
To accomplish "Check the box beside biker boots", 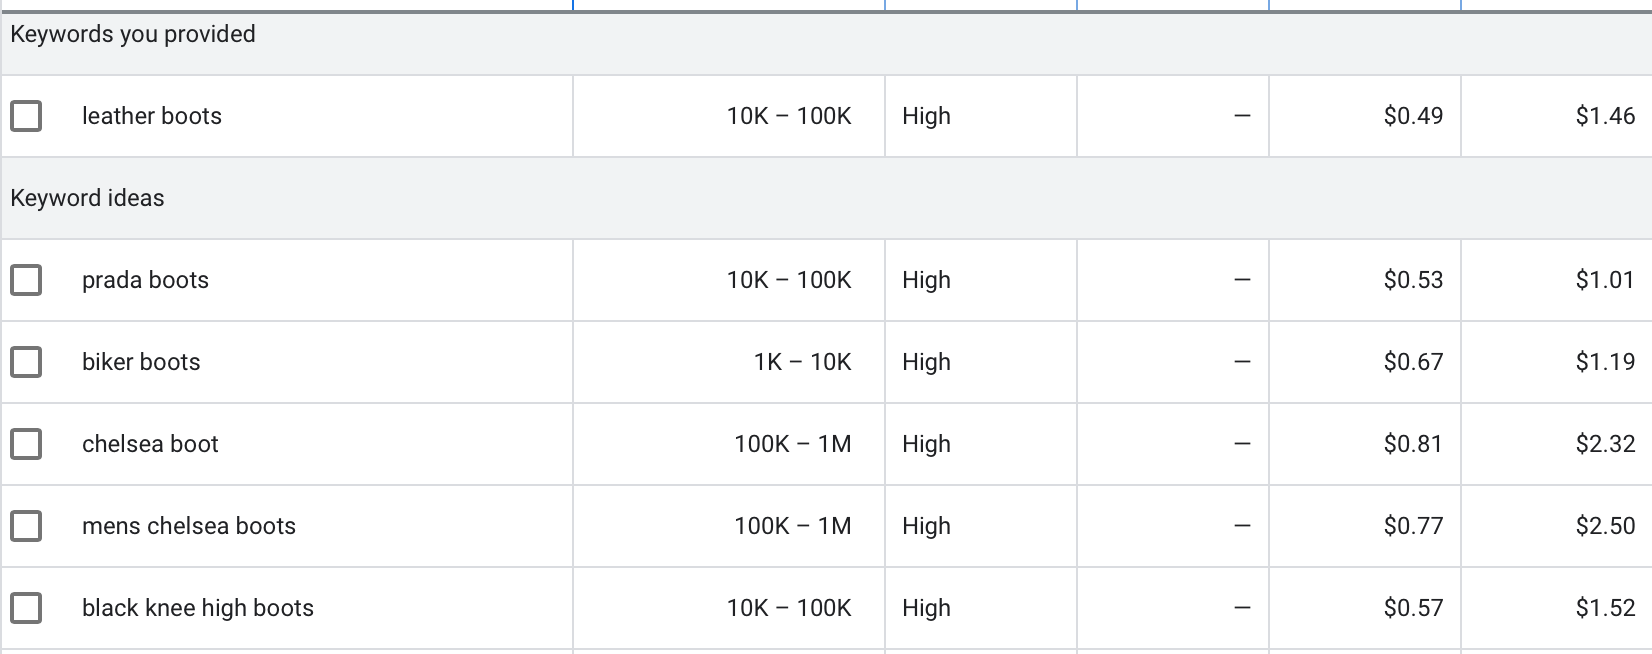I will 26,362.
